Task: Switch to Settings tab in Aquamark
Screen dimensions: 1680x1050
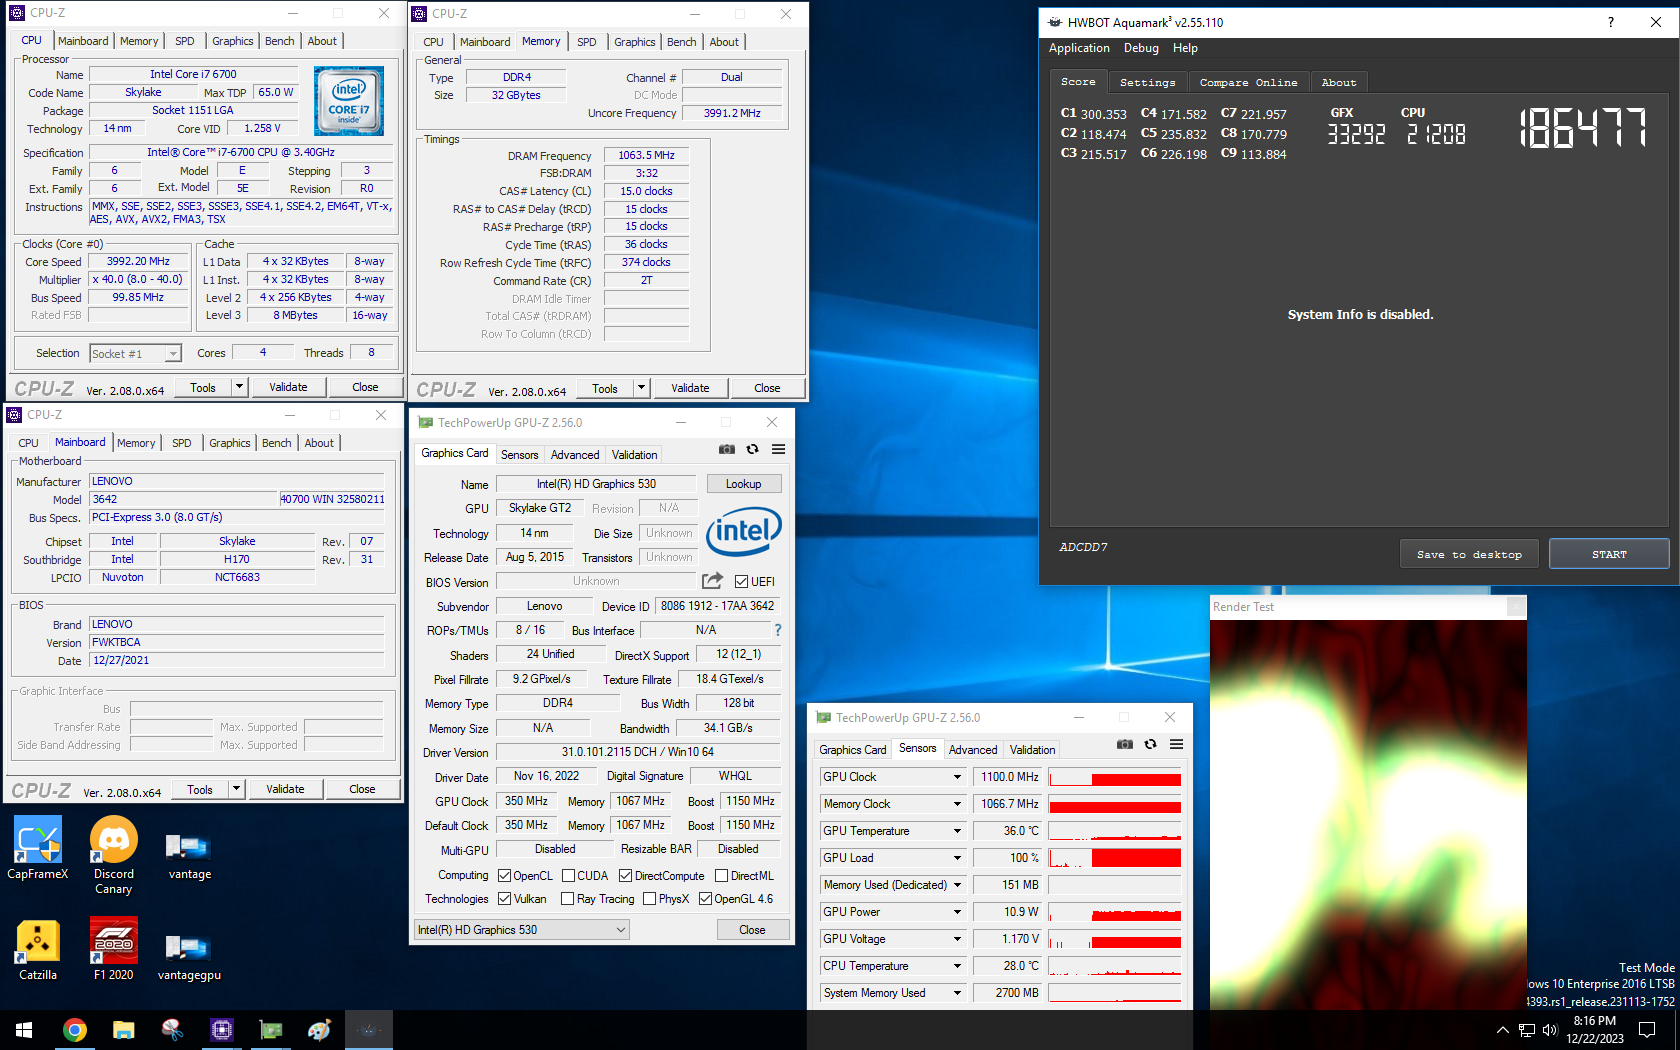Action: click(x=1147, y=82)
